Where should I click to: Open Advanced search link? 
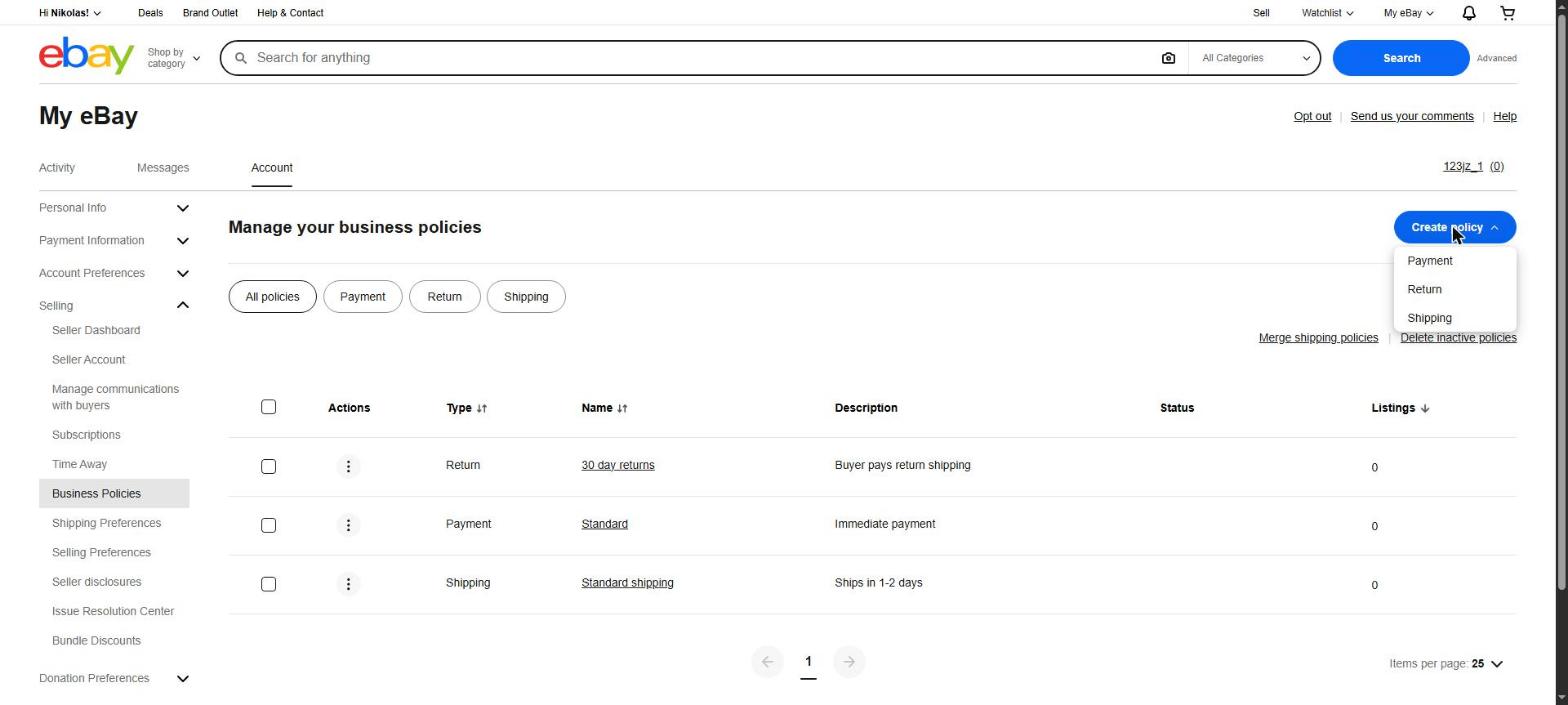pyautogui.click(x=1497, y=58)
